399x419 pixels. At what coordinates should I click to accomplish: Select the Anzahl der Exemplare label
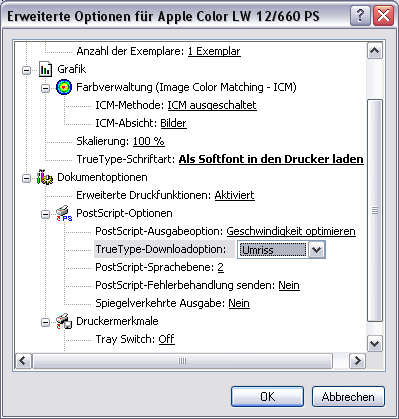(130, 51)
